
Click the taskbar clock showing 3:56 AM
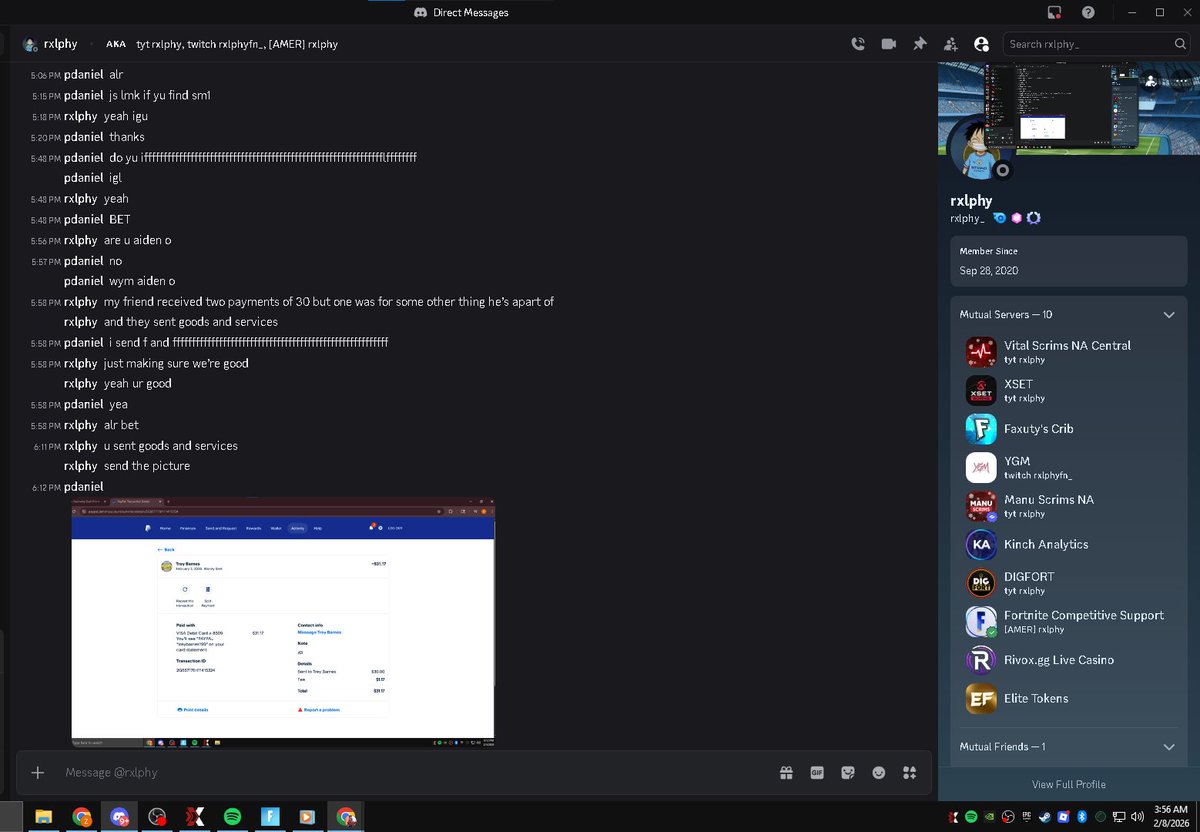pos(1169,816)
